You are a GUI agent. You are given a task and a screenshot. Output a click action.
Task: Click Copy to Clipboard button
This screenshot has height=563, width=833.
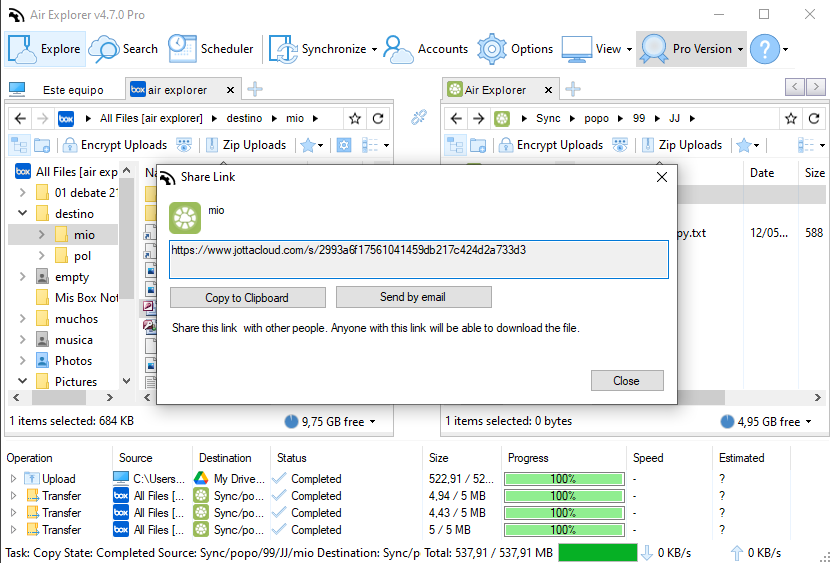point(248,297)
